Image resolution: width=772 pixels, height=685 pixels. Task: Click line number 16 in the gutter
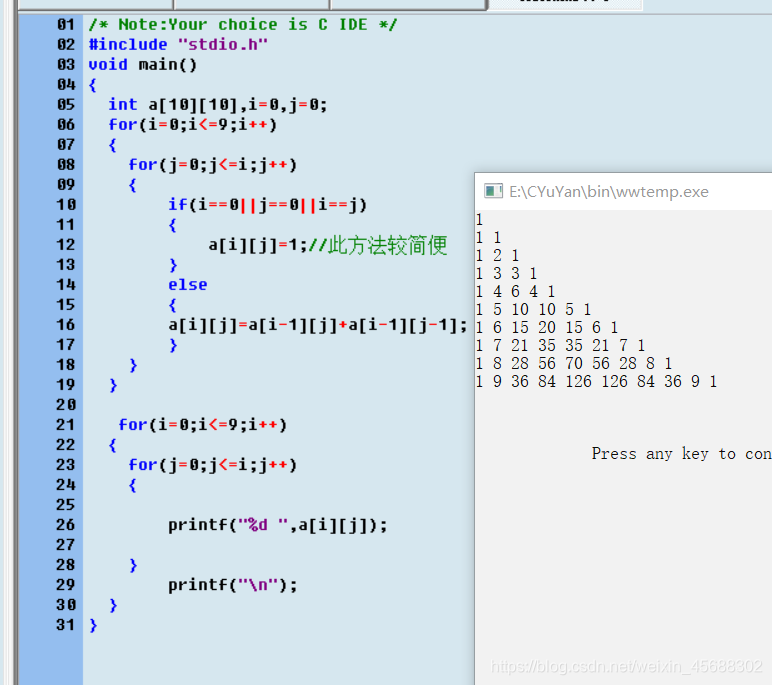pyautogui.click(x=66, y=325)
